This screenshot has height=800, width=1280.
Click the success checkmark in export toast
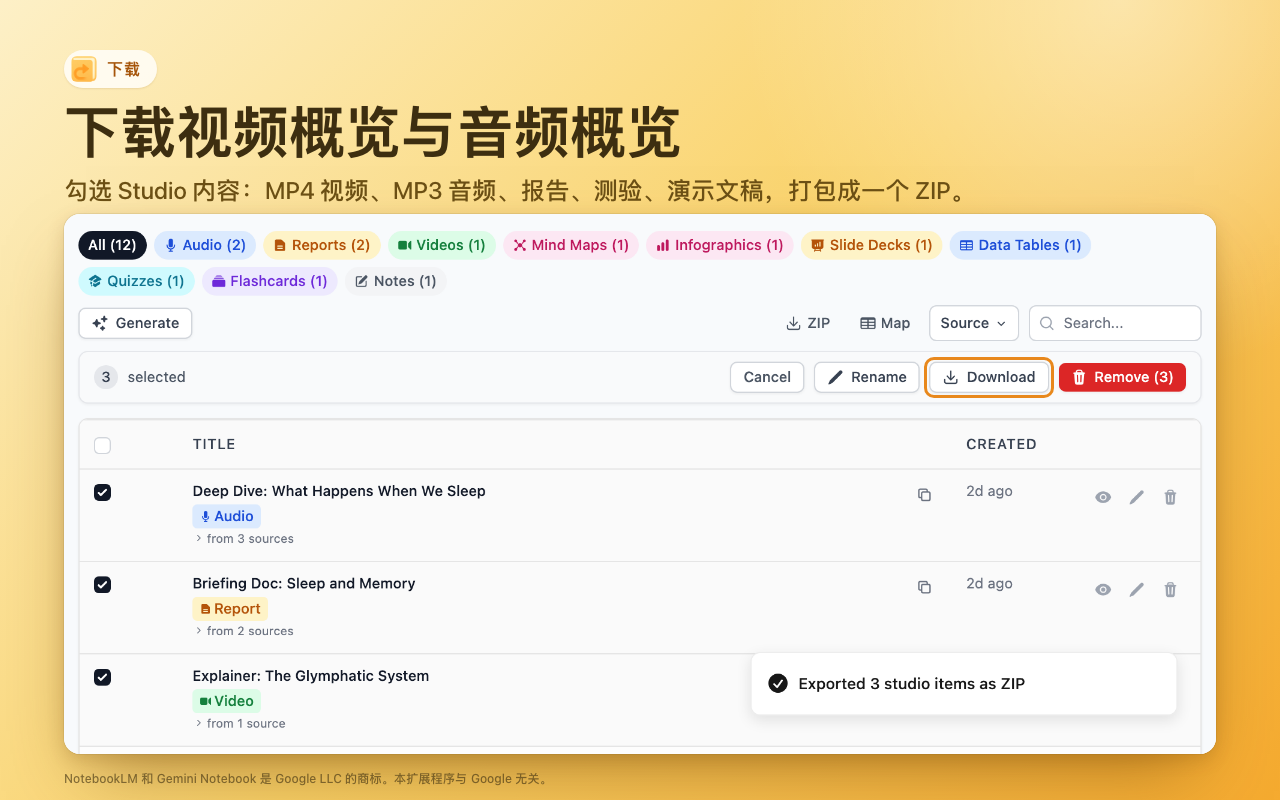[x=777, y=684]
